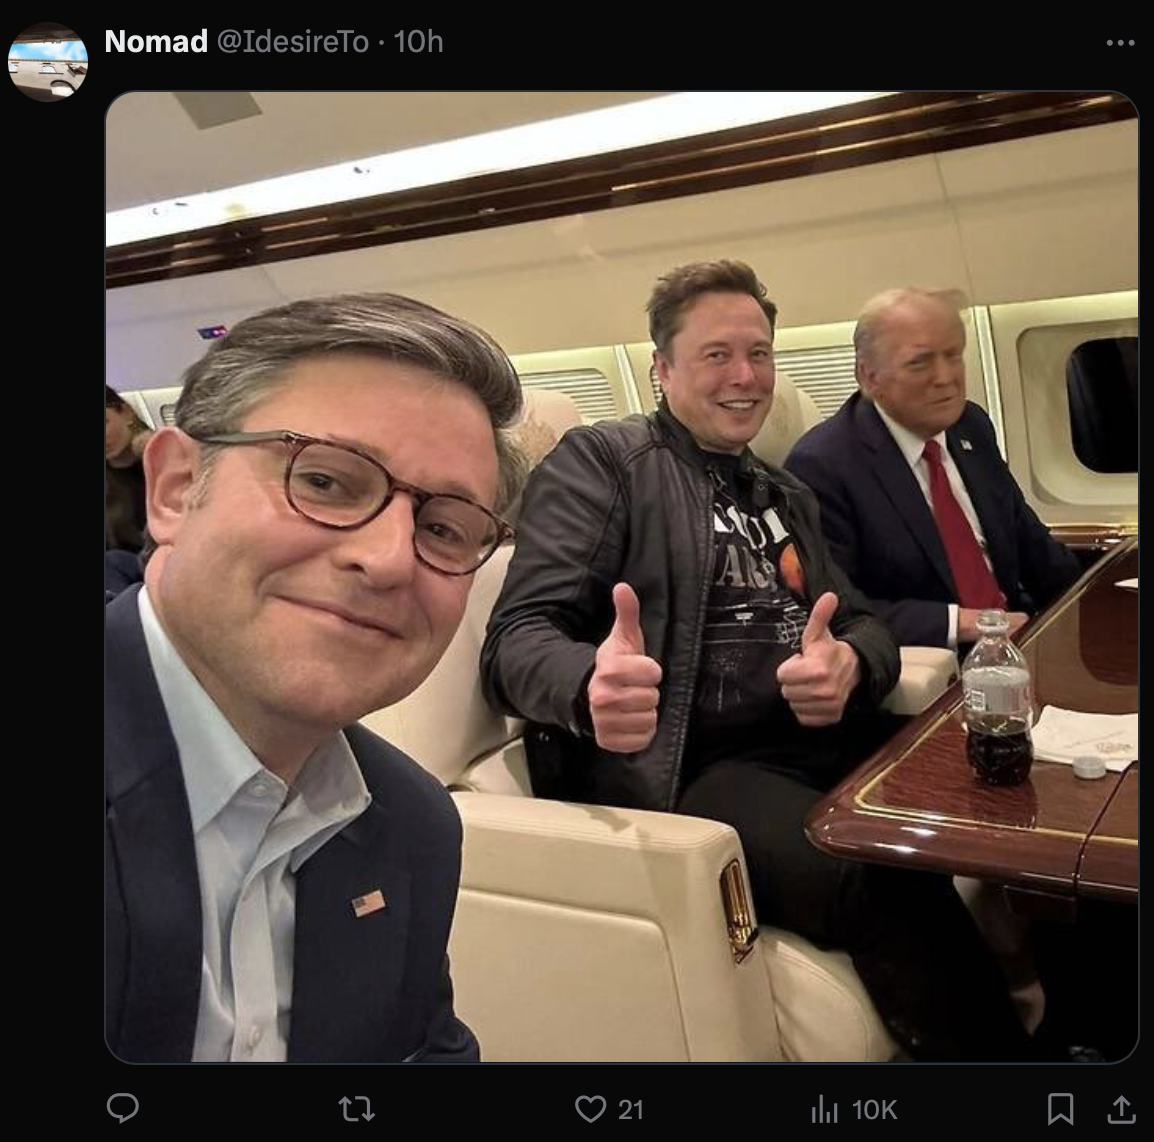Open post analytics via the bar chart icon
Screen dimensions: 1154x1142
(824, 1108)
